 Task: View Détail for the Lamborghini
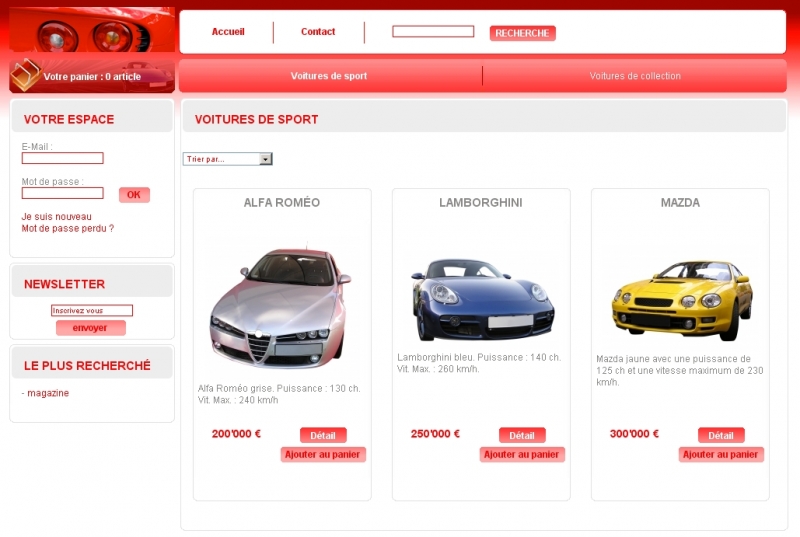point(522,436)
